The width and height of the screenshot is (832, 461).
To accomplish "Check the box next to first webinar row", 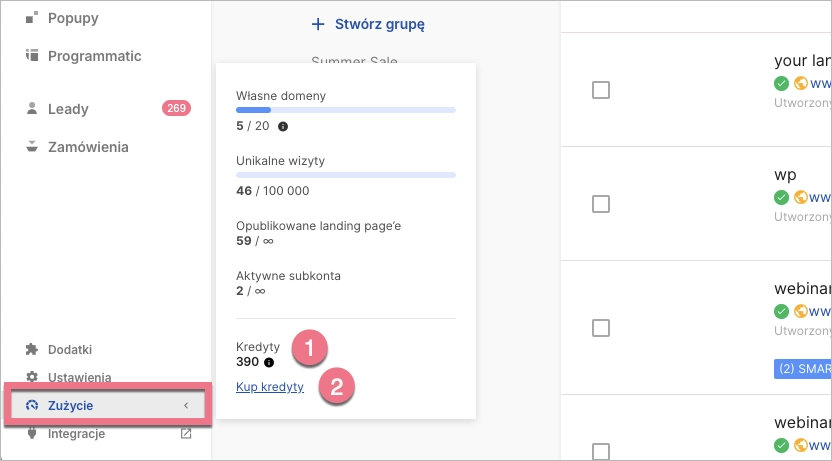I will [601, 327].
